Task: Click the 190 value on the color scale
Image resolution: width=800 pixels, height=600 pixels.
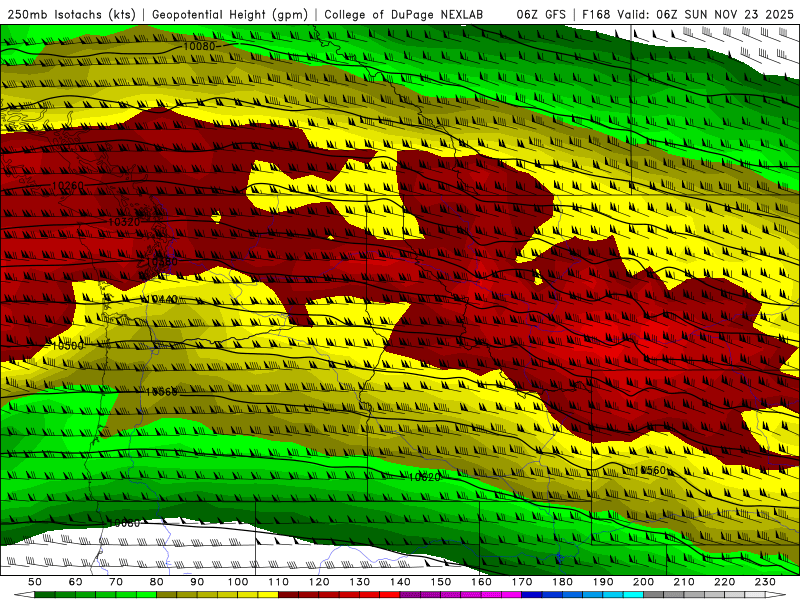Action: click(x=603, y=582)
